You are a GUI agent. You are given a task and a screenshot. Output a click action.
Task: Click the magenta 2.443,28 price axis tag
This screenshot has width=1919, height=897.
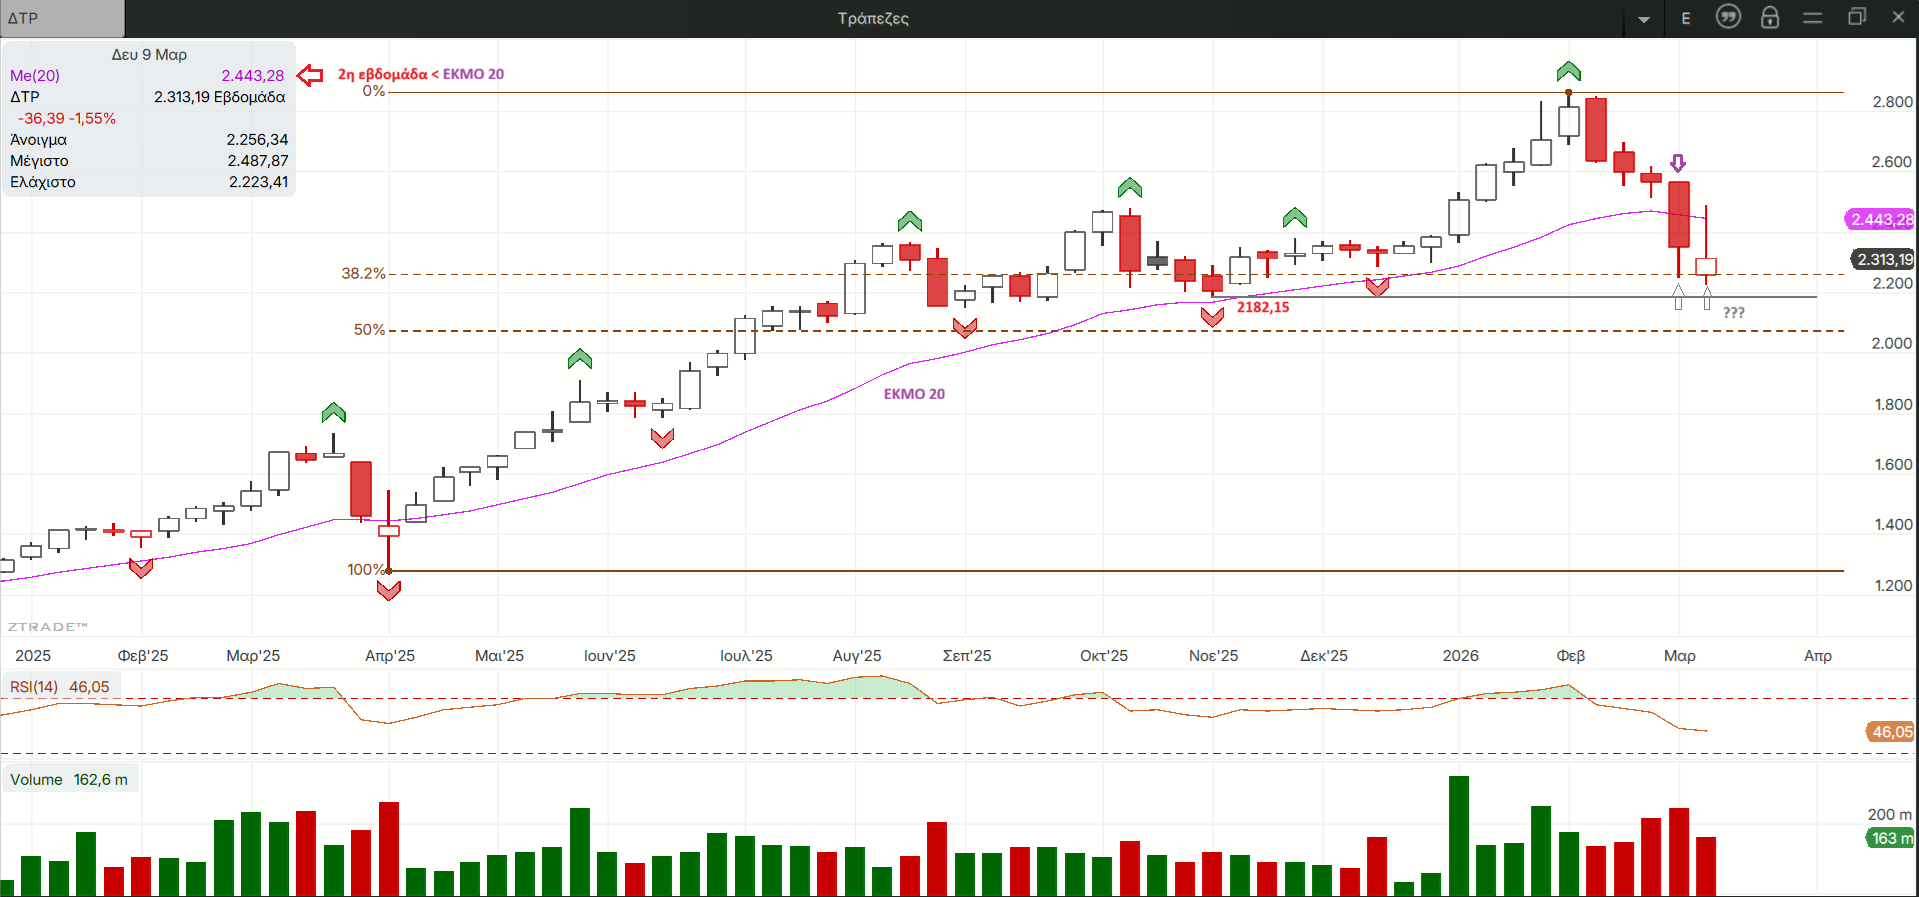click(1880, 220)
